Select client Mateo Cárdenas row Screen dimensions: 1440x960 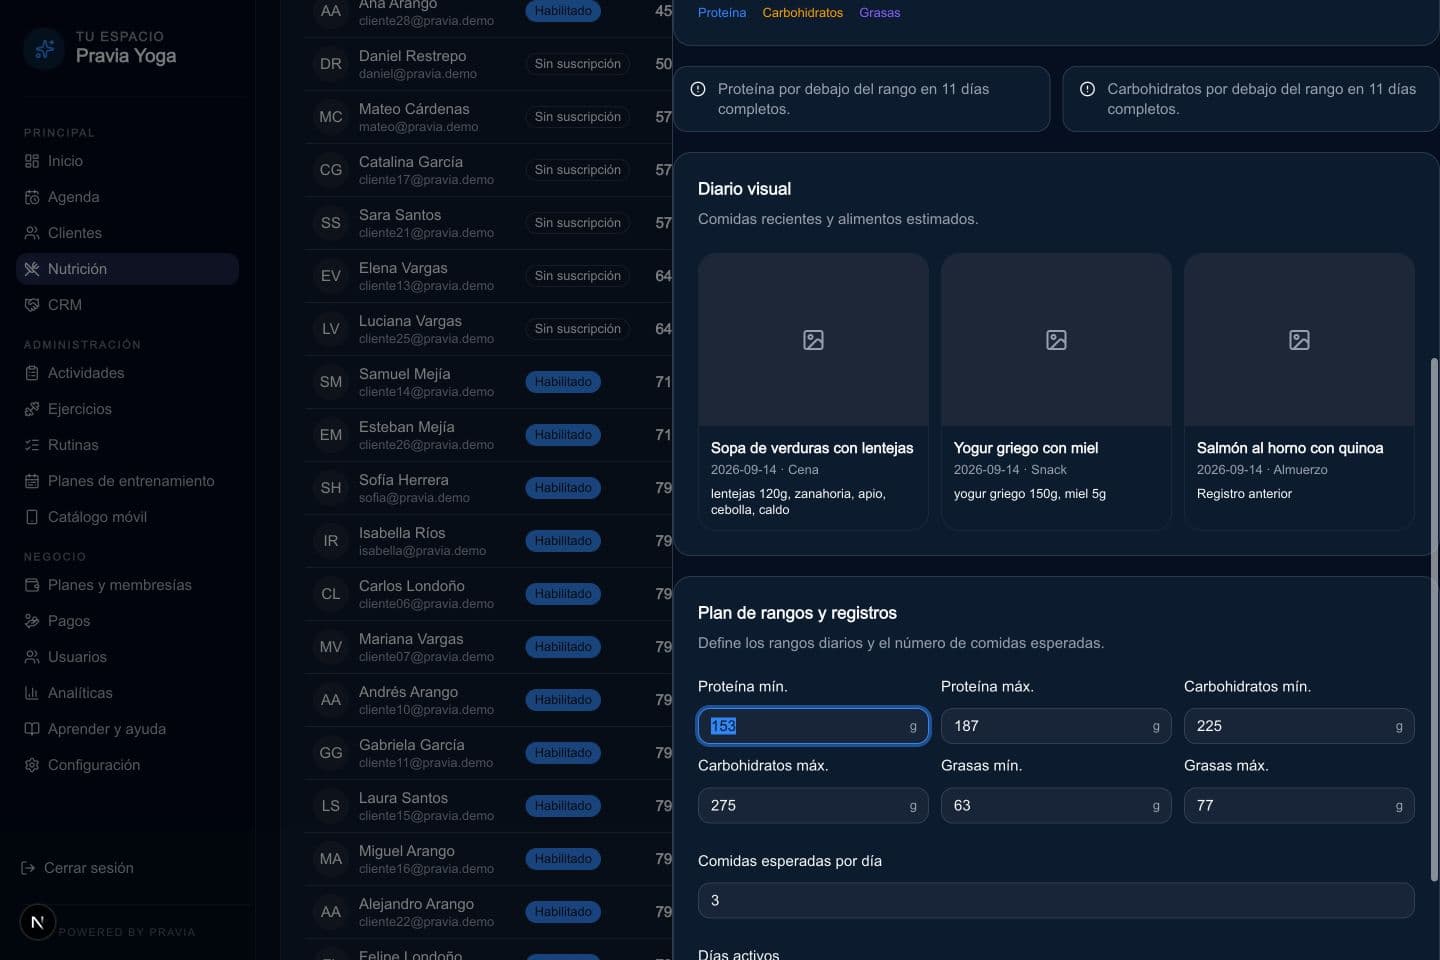click(x=488, y=117)
